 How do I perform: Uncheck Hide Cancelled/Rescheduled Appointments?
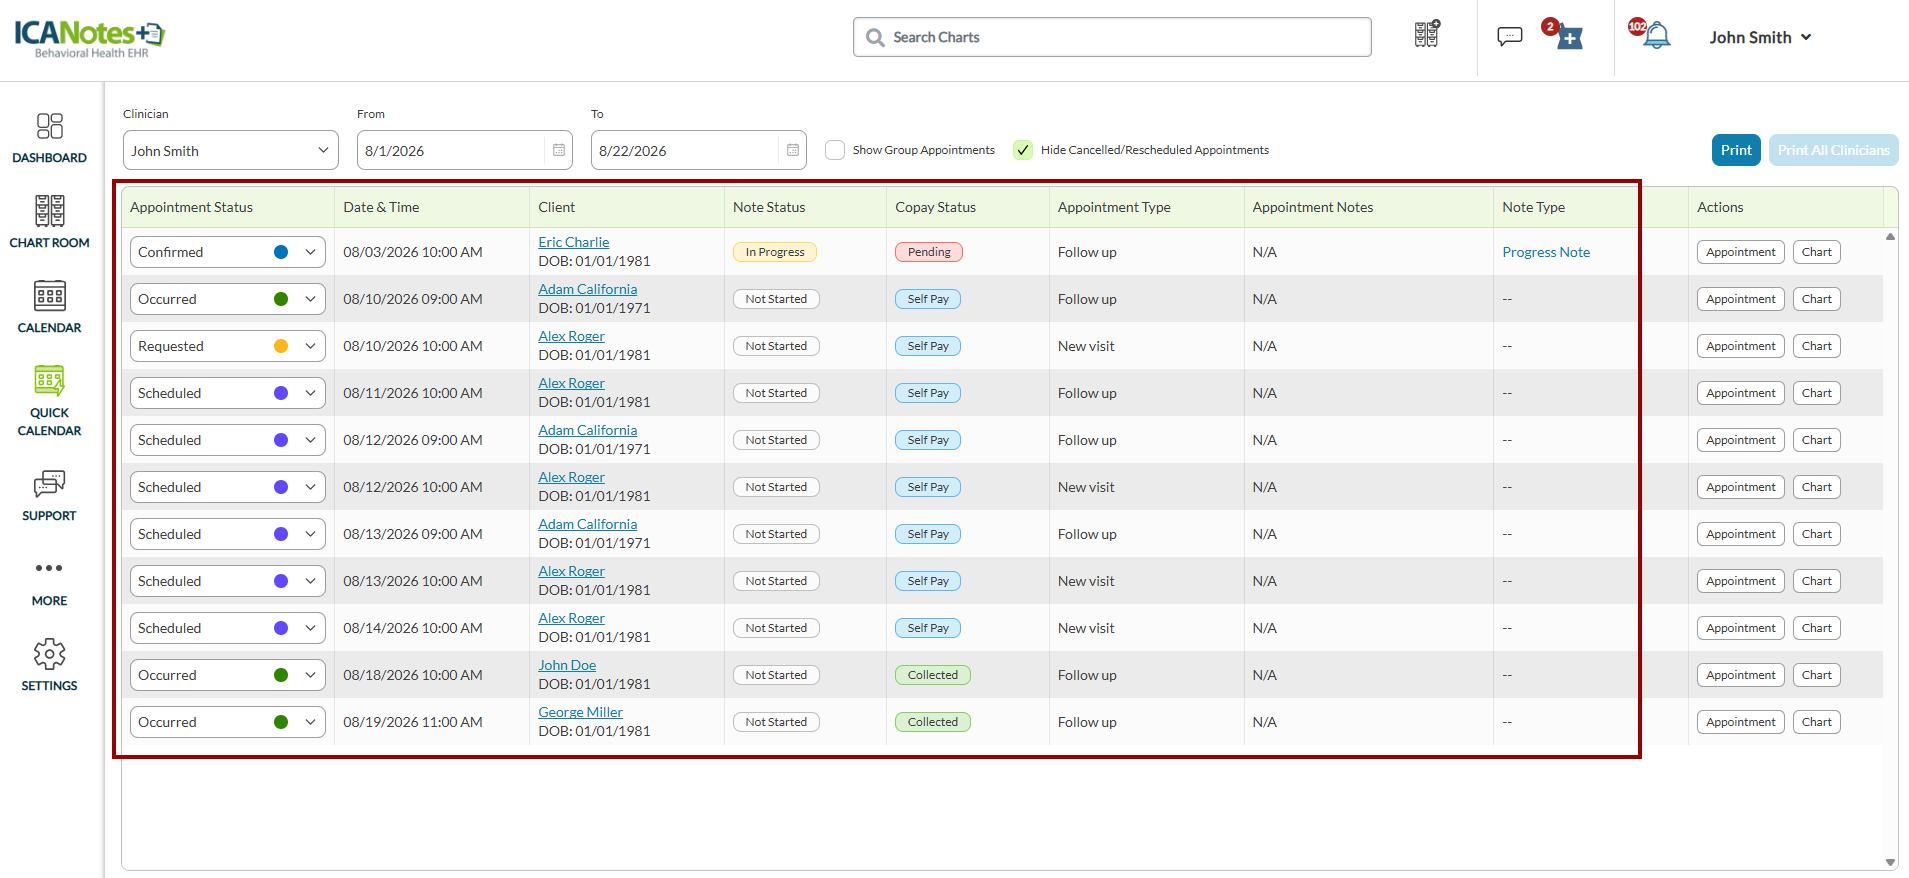point(1023,150)
